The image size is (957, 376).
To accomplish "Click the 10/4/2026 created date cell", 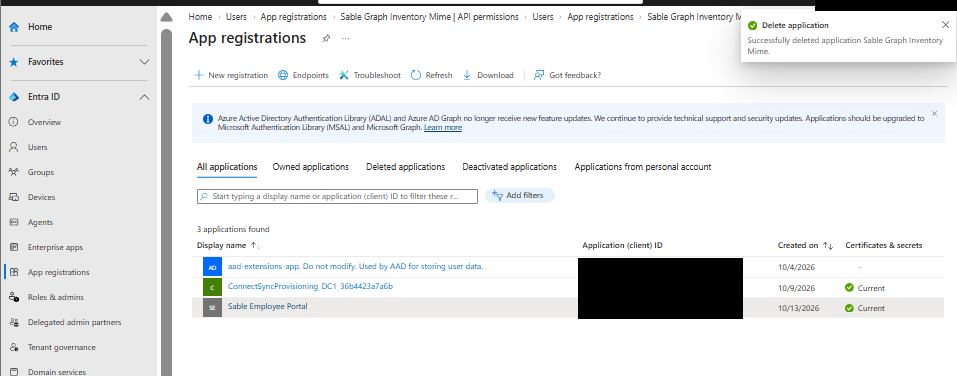I will [796, 267].
